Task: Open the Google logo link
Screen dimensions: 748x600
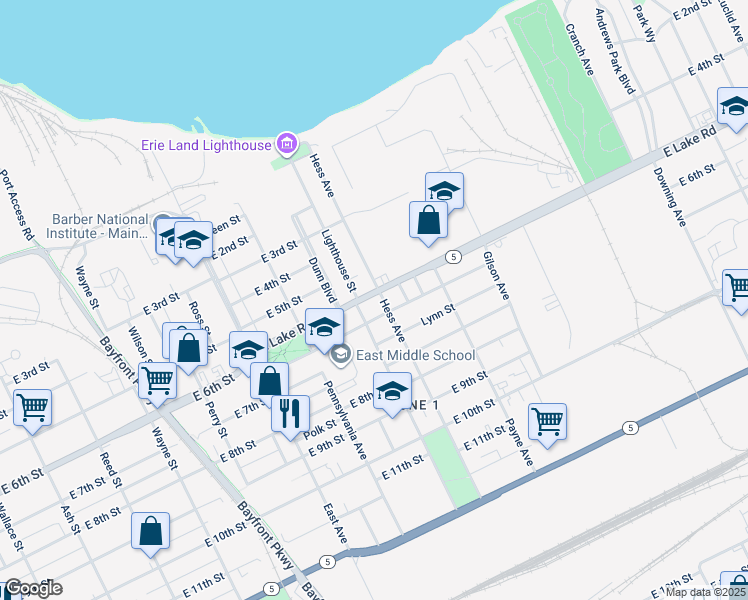Action: (x=33, y=588)
